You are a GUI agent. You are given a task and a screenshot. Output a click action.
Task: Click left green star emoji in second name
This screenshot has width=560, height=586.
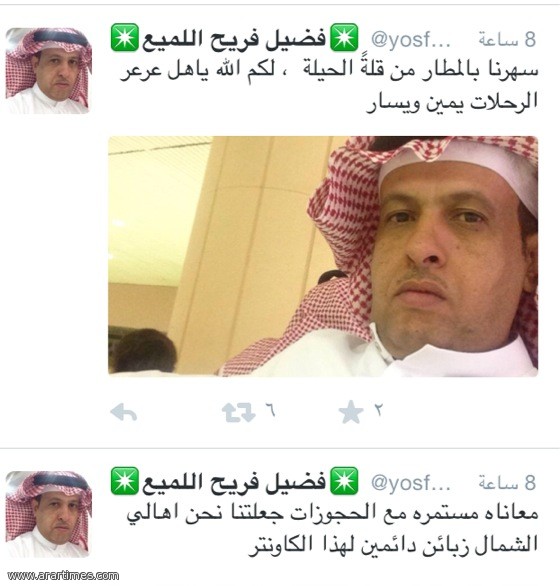click(x=124, y=481)
